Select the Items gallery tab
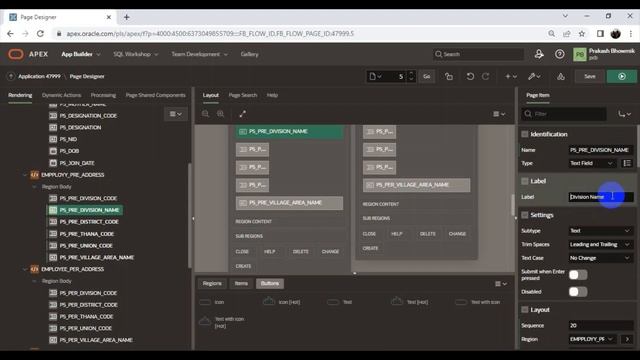 241,284
